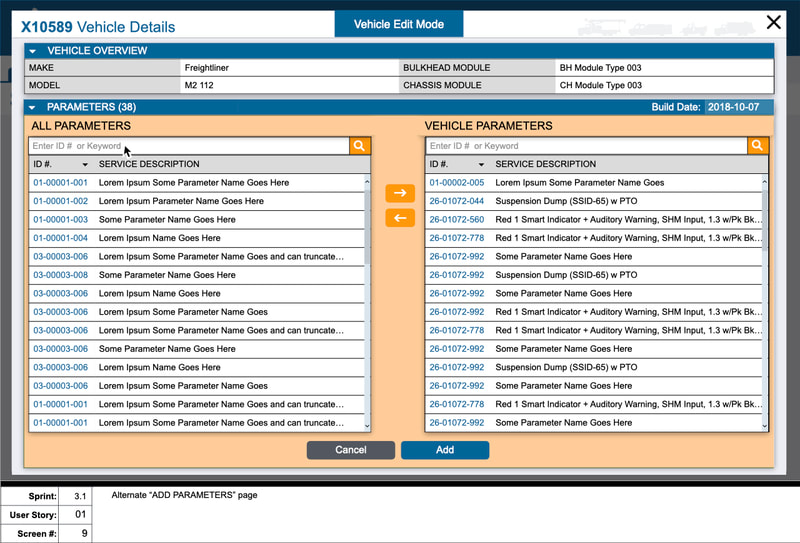
Task: Click the Sprint value 3.1
Action: (80, 496)
